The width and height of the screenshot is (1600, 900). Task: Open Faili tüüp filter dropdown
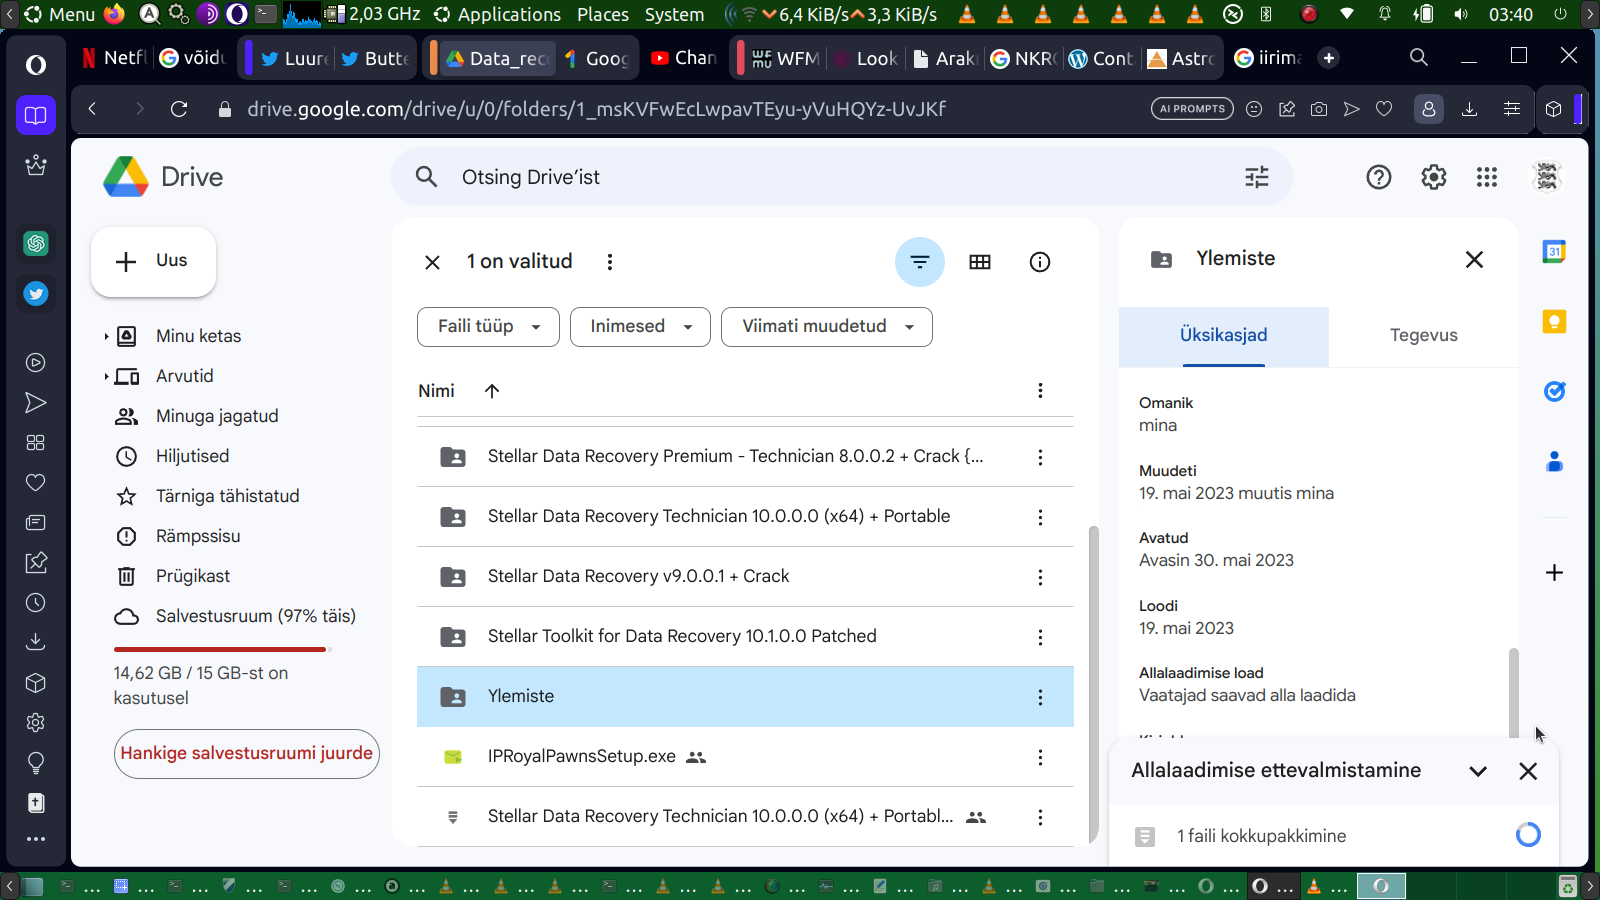coord(488,327)
